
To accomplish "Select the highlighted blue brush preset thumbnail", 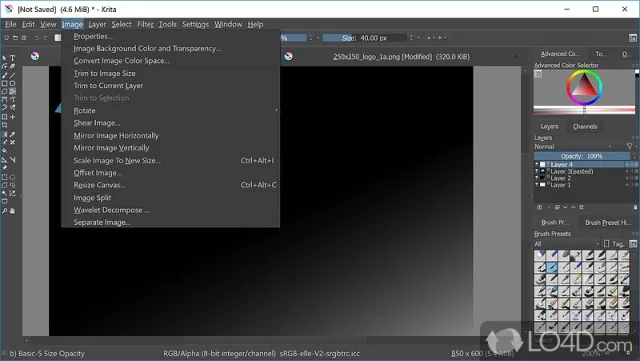I will point(552,267).
